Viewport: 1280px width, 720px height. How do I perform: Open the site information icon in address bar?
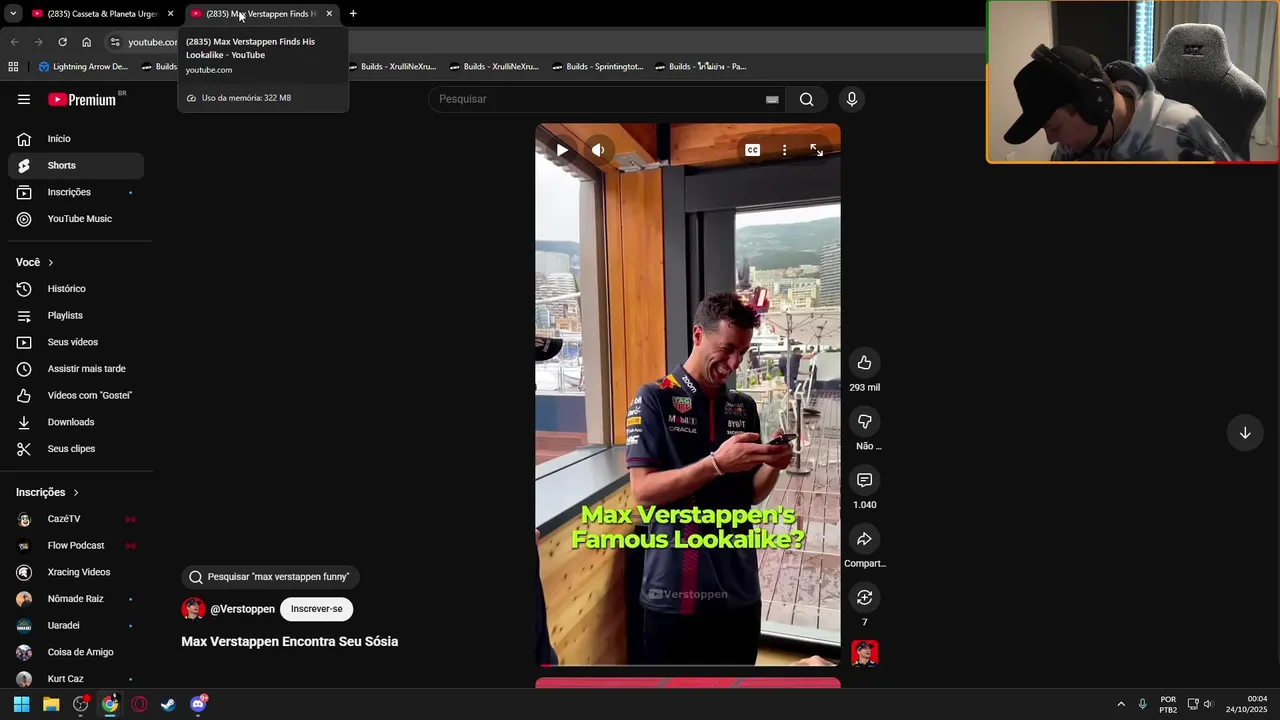[115, 42]
